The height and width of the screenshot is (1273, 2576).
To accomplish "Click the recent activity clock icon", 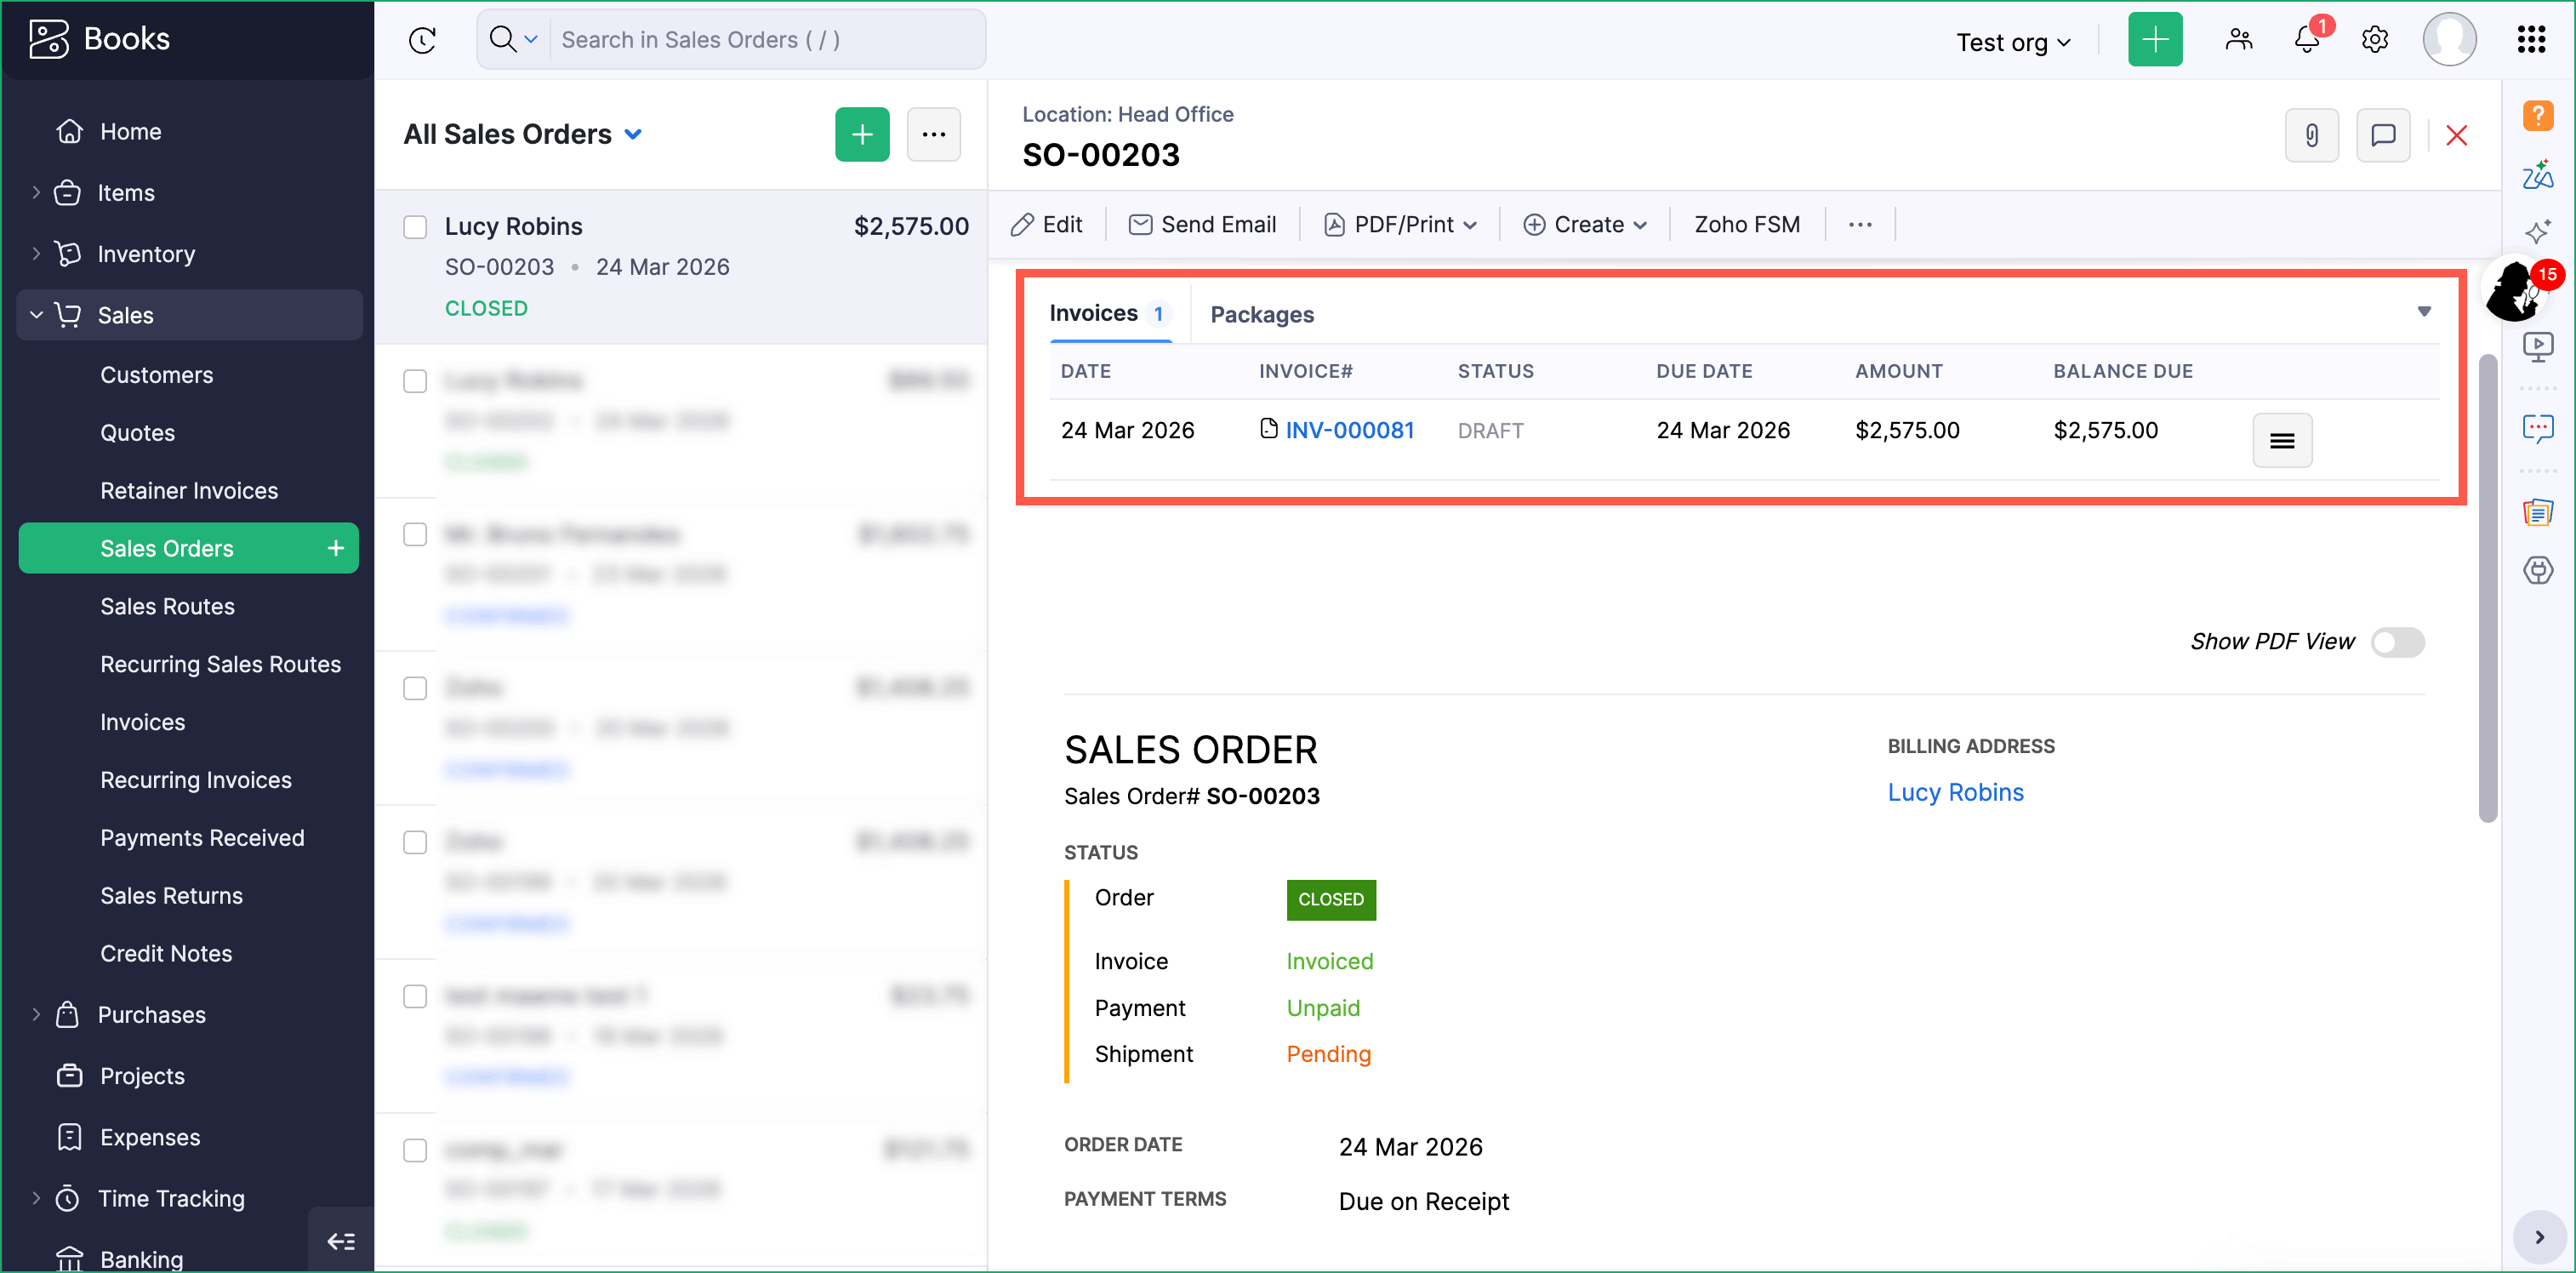I will click(422, 40).
